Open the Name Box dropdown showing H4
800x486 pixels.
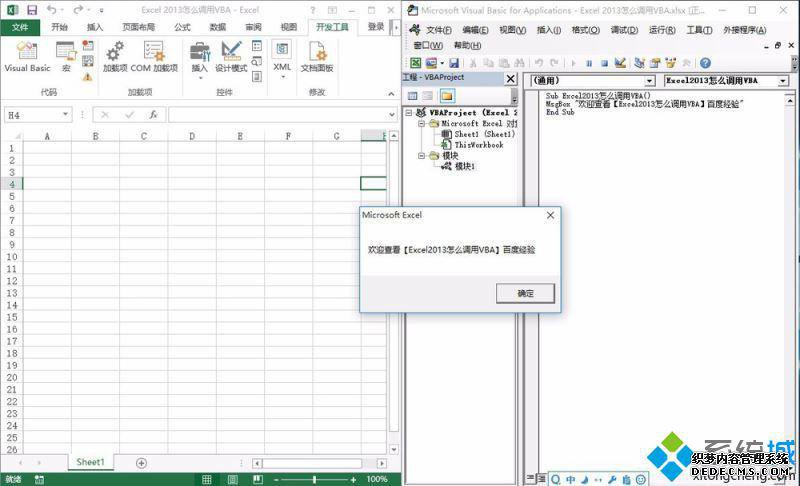65,114
